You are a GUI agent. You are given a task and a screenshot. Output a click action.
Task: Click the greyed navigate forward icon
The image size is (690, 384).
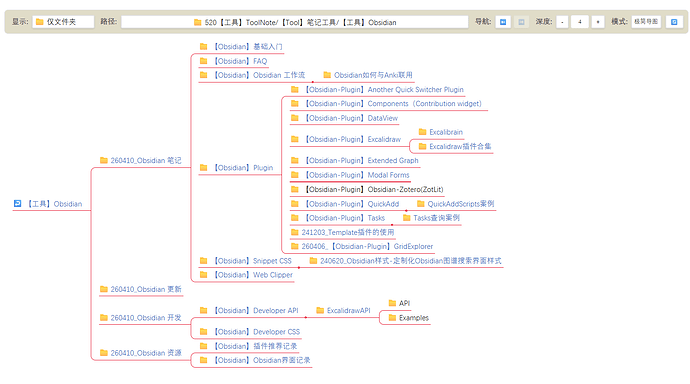521,22
